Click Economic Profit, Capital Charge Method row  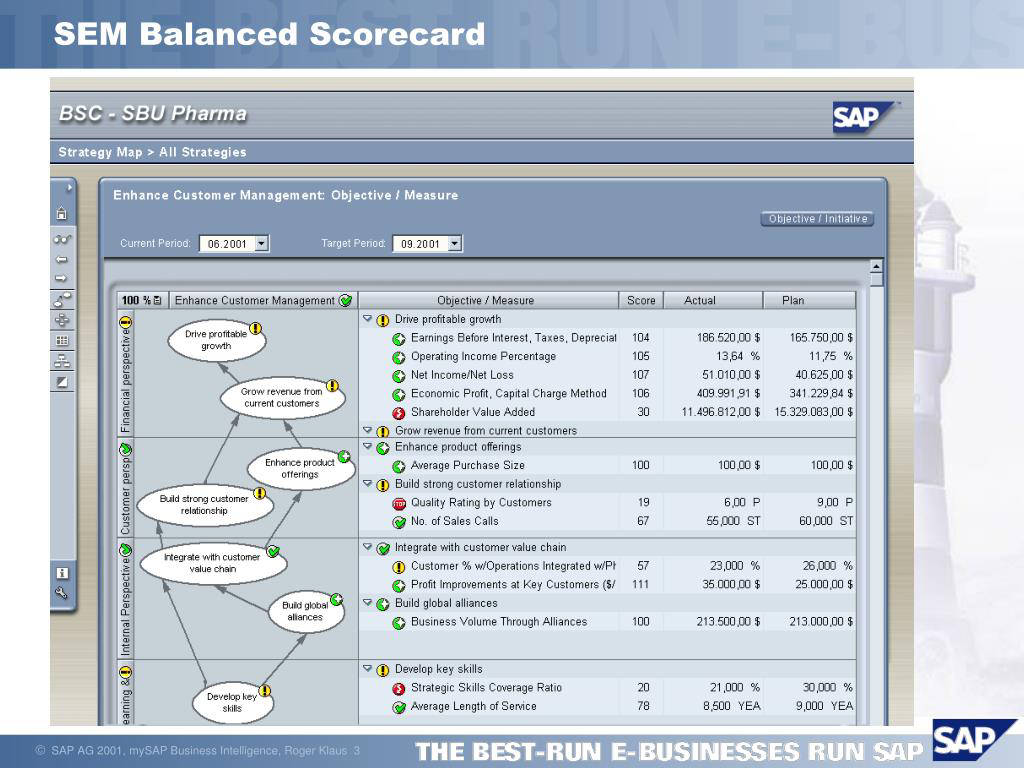[607, 394]
